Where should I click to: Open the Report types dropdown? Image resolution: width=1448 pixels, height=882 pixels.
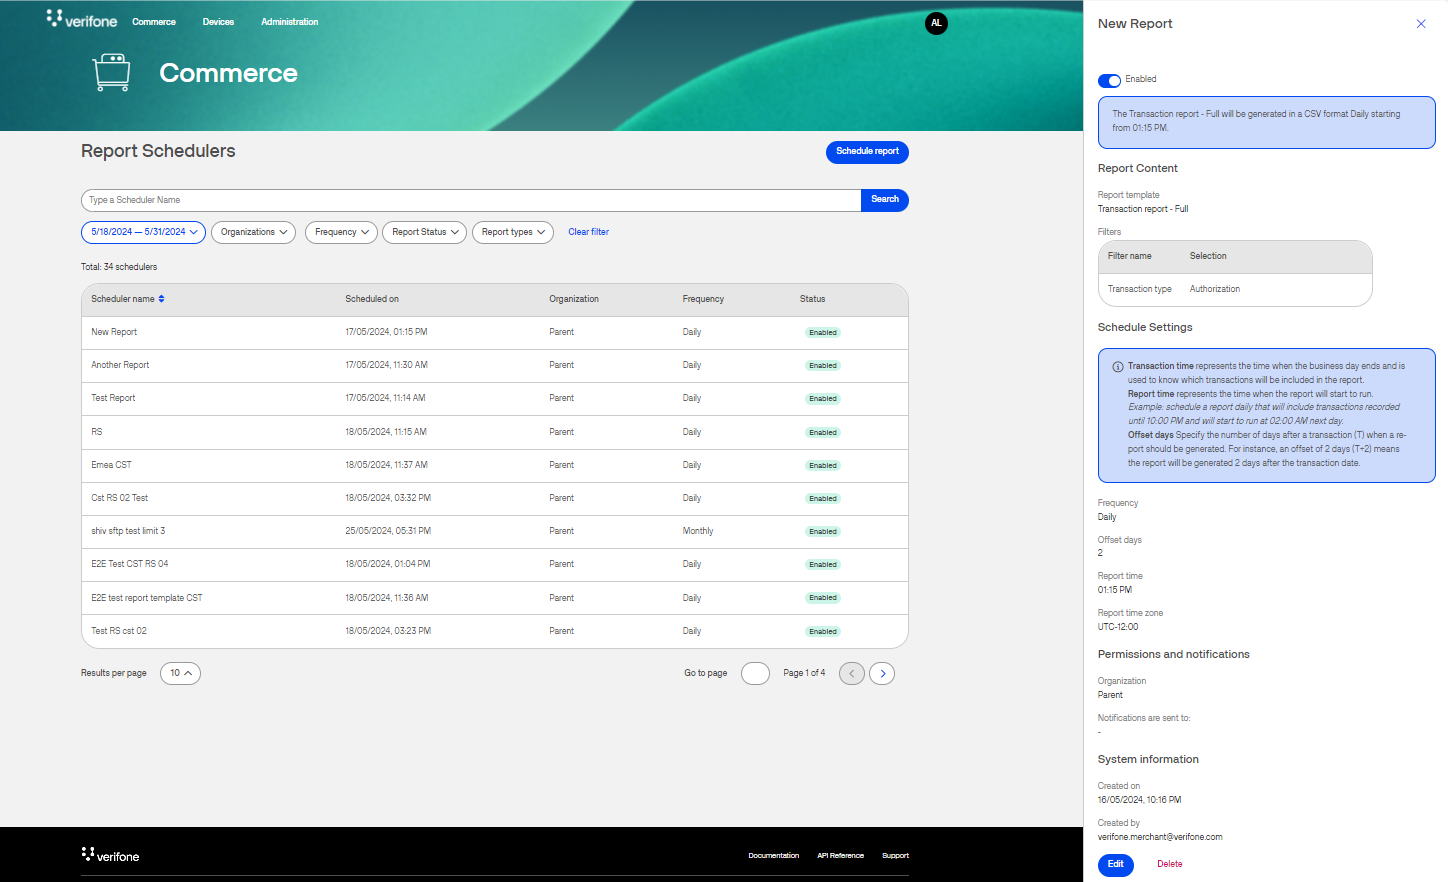tap(513, 232)
